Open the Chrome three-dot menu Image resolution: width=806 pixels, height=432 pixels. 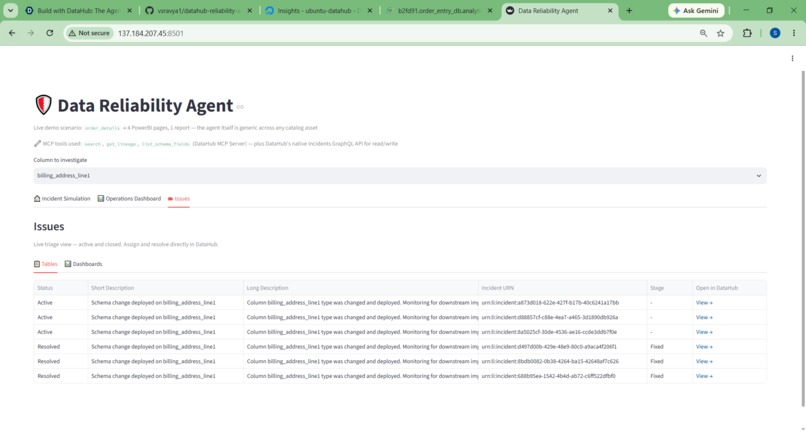(794, 33)
